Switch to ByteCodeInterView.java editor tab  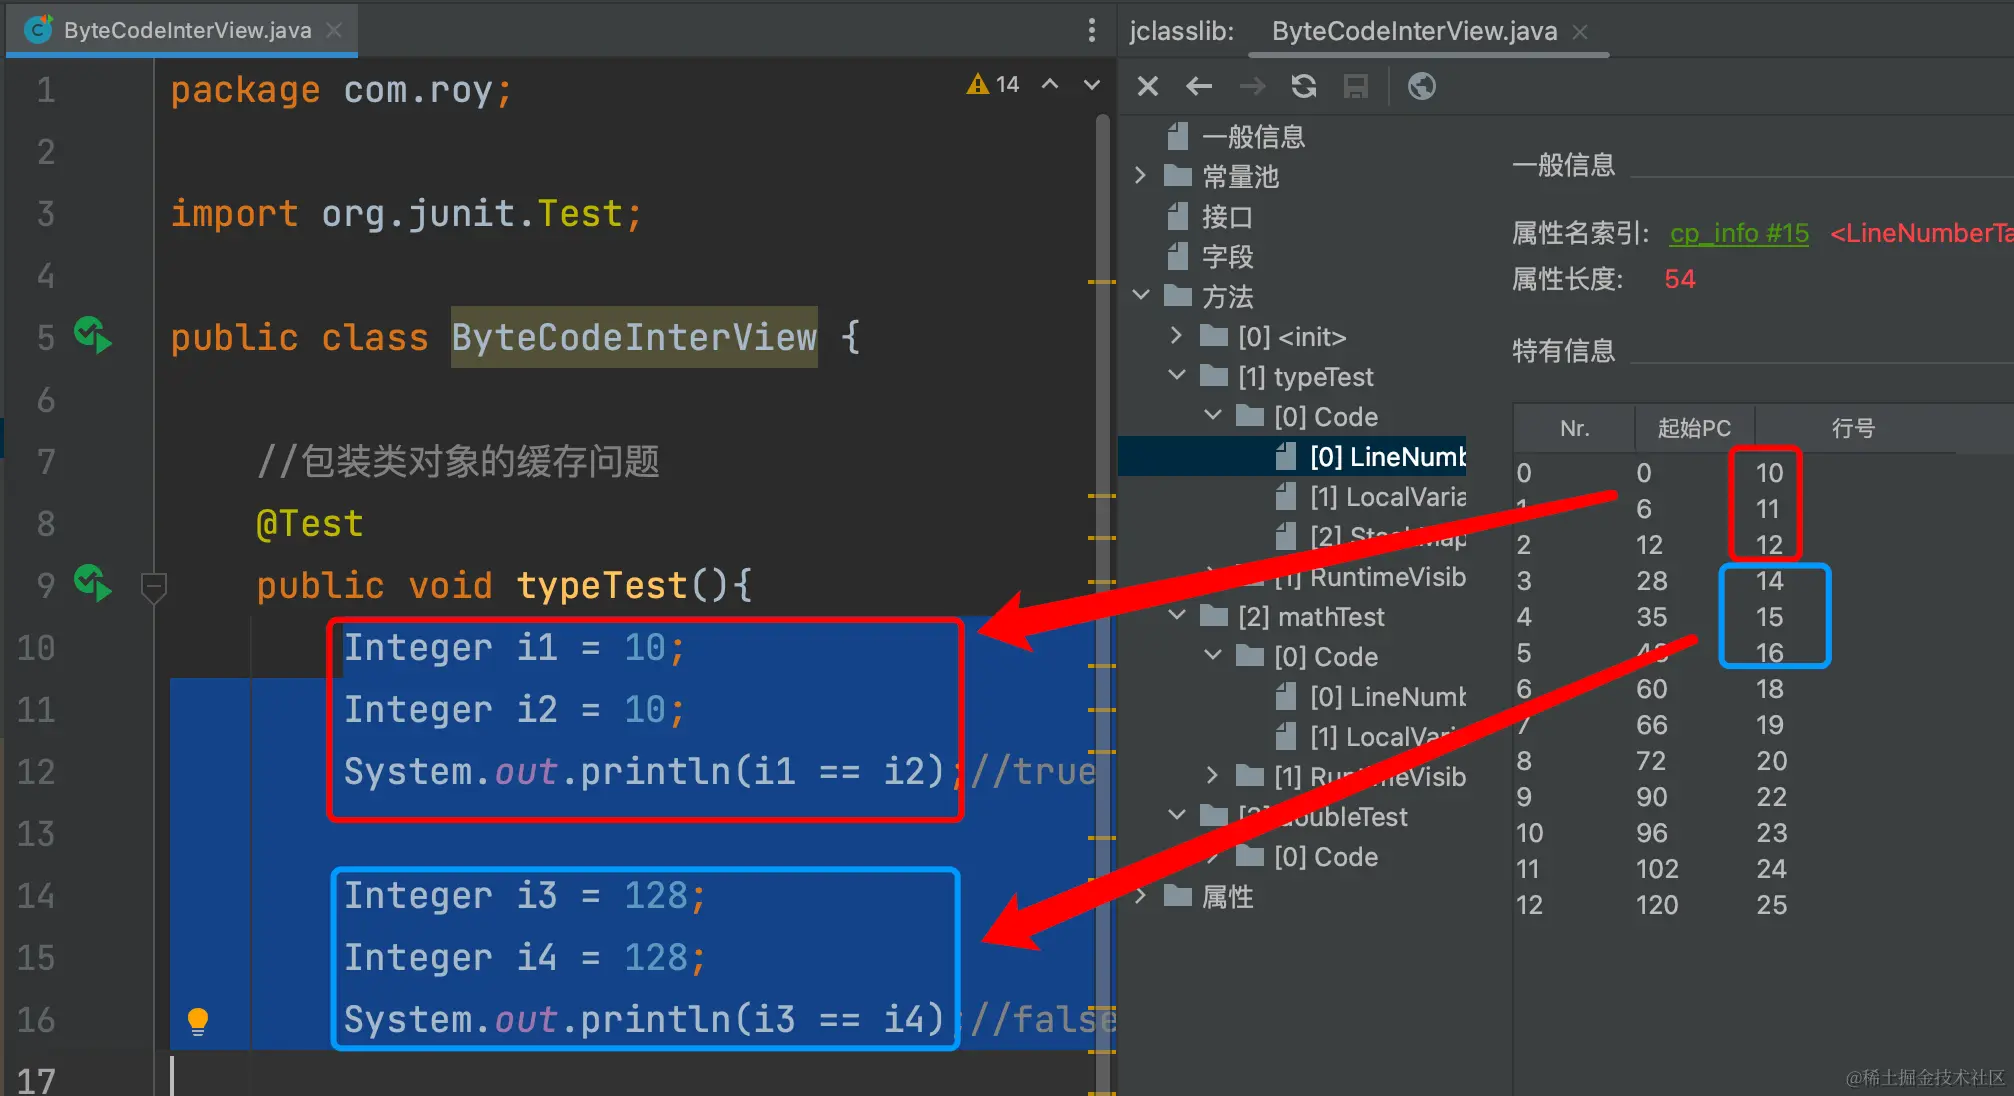[x=187, y=30]
